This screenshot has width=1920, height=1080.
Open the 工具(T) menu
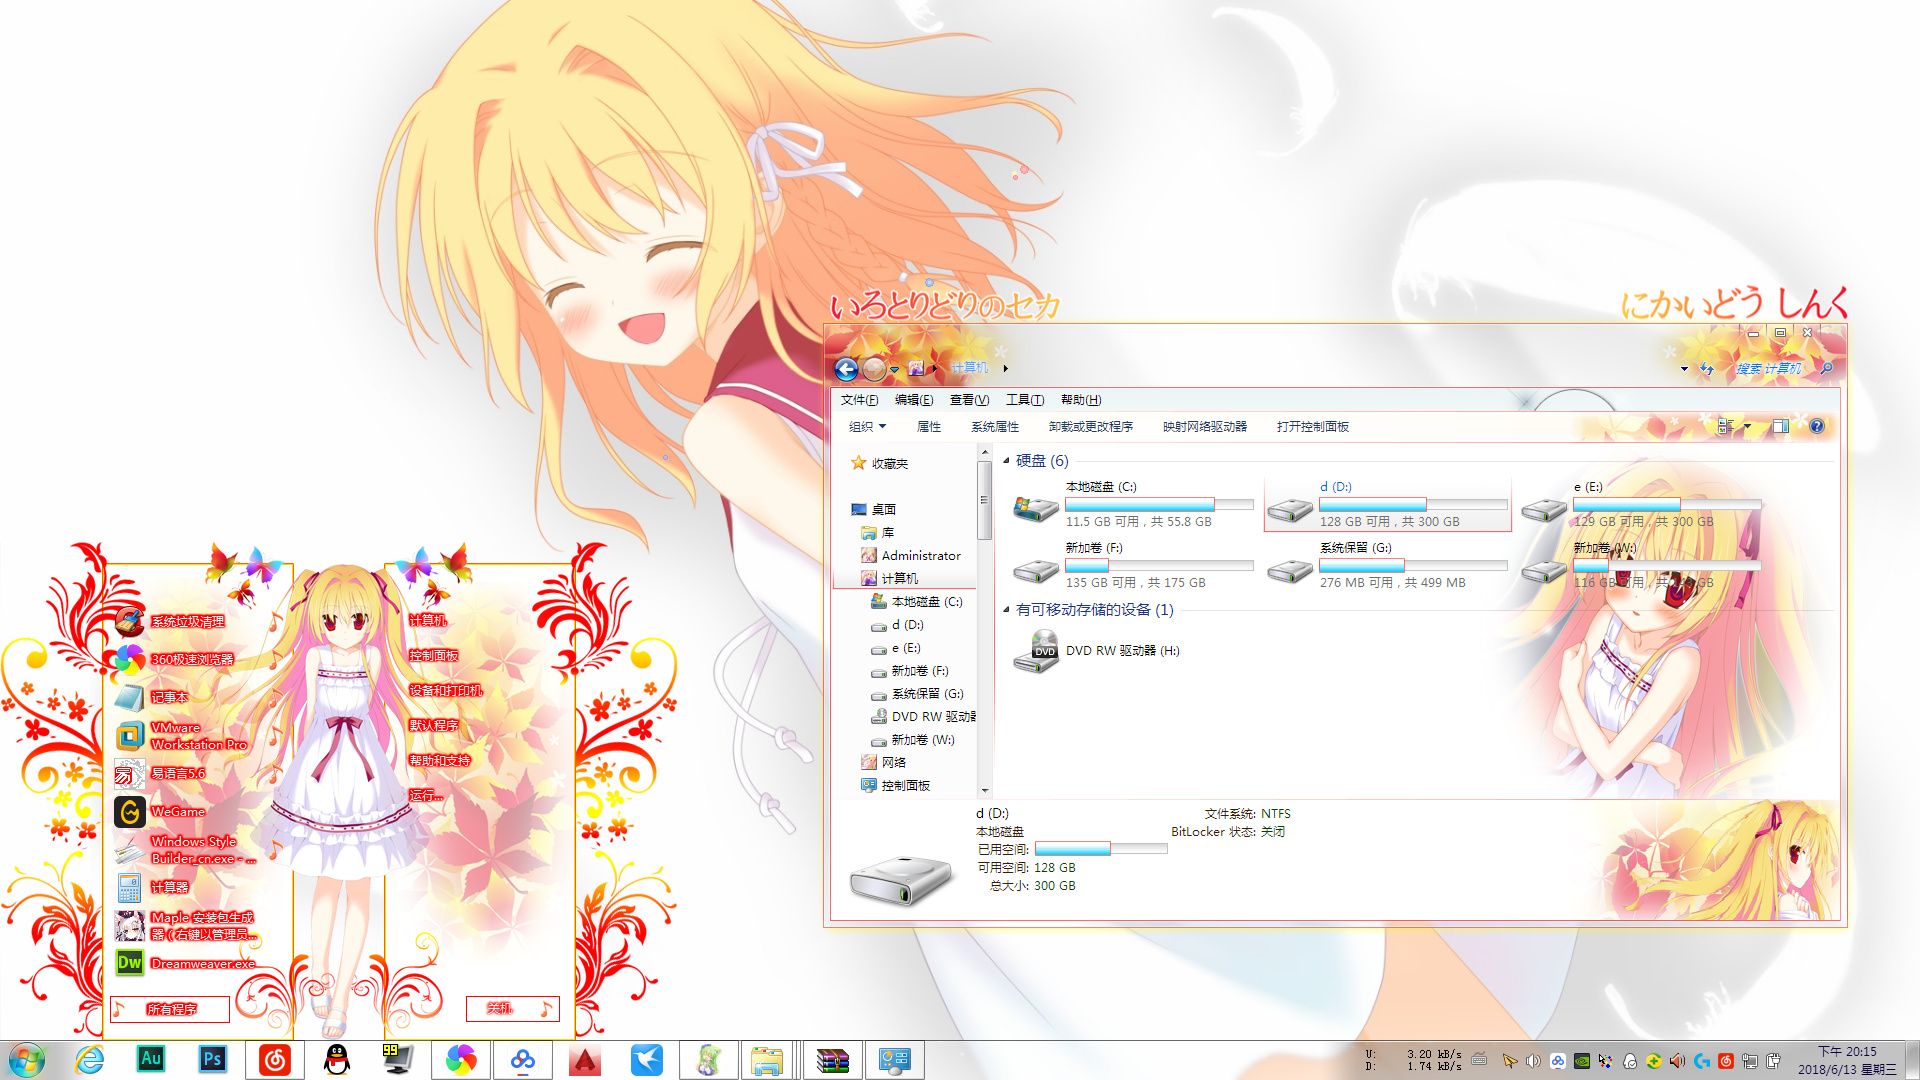point(1025,400)
